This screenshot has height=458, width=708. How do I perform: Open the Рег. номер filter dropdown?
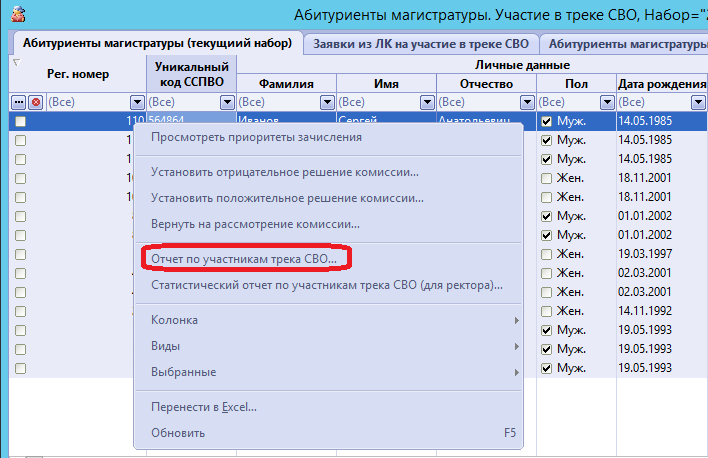[x=137, y=103]
